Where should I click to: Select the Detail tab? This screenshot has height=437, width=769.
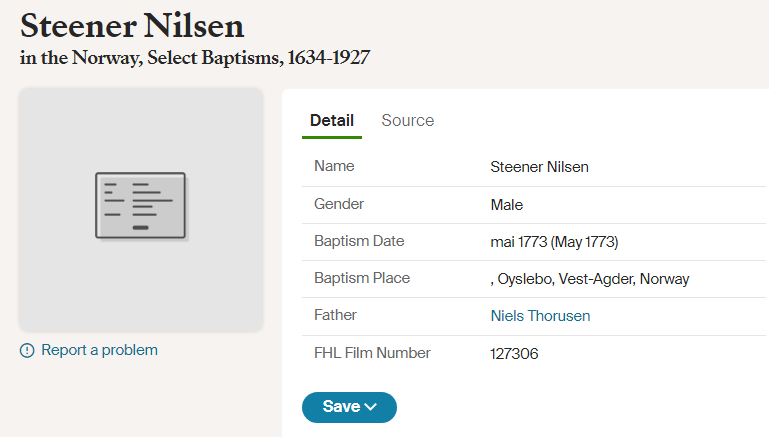pyautogui.click(x=332, y=120)
